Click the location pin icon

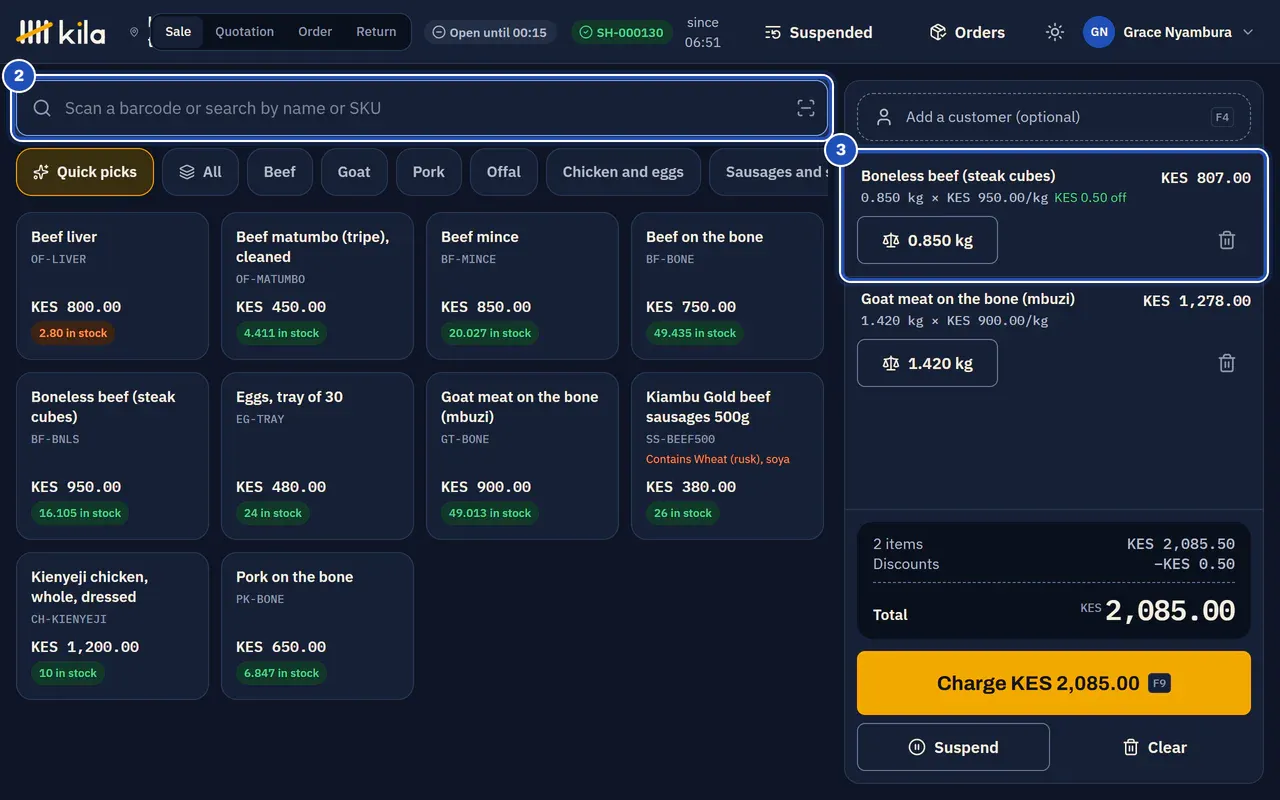click(134, 32)
